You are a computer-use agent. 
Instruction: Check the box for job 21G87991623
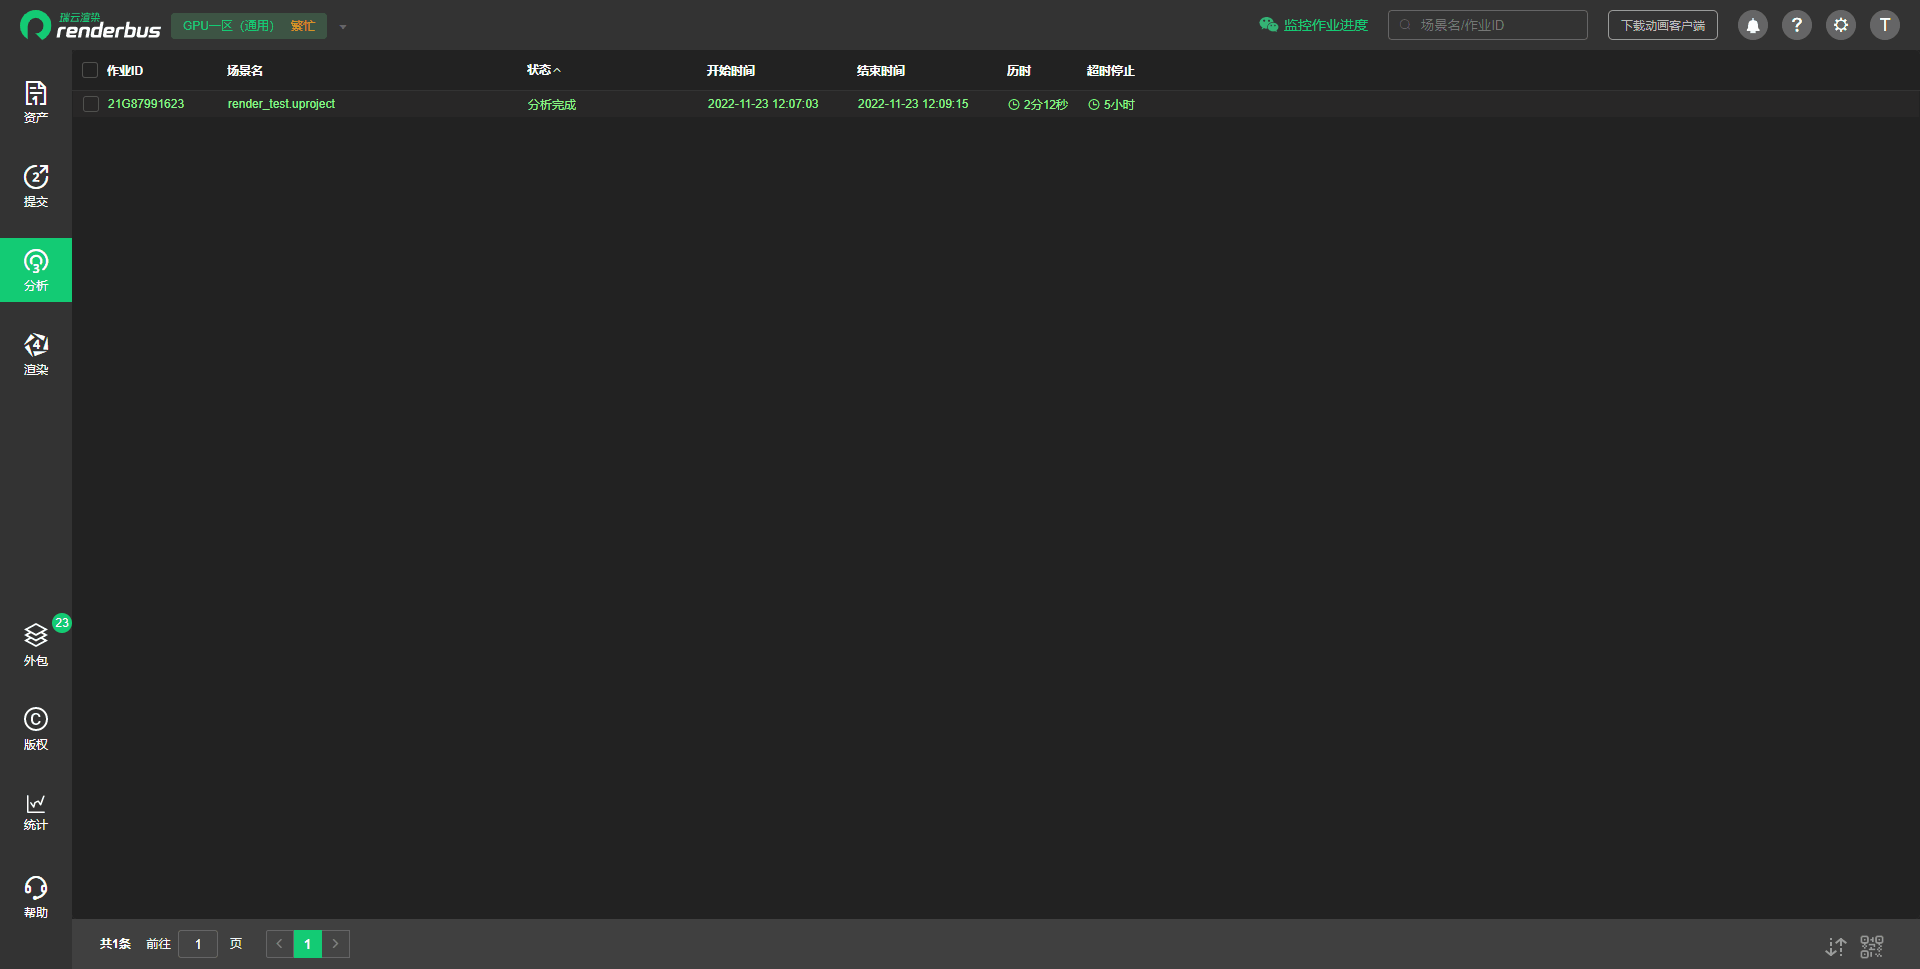91,104
